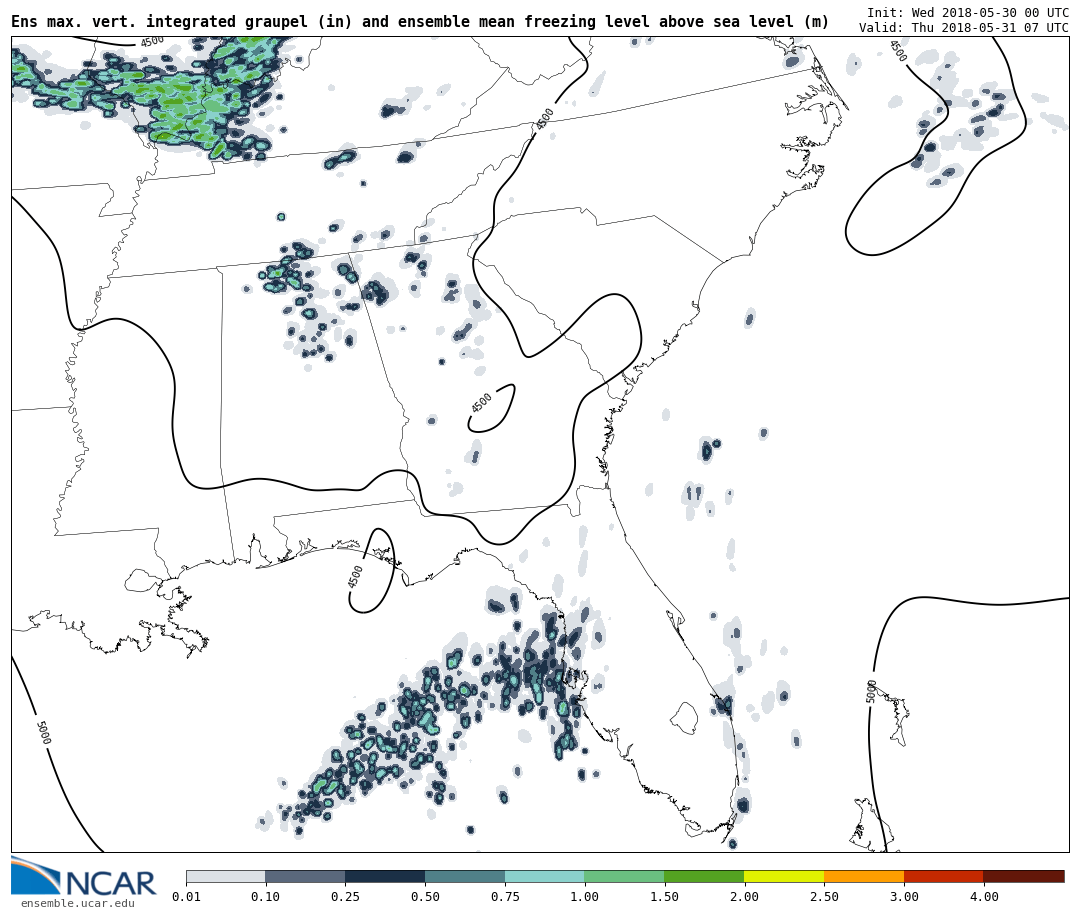The width and height of the screenshot is (1080, 915).
Task: Click the 5000 contour label on the left edge
Action: pyautogui.click(x=43, y=732)
